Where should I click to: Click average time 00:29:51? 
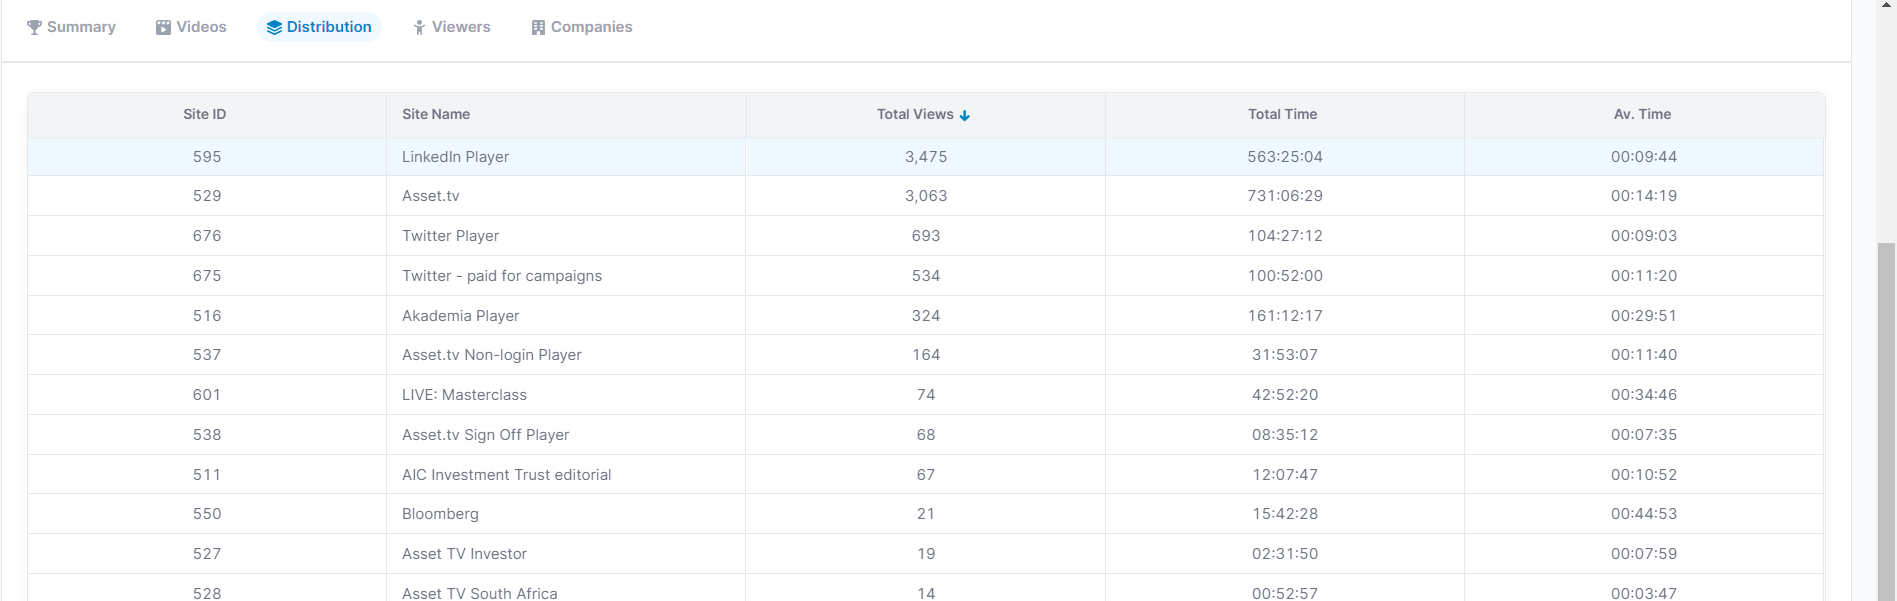1644,316
